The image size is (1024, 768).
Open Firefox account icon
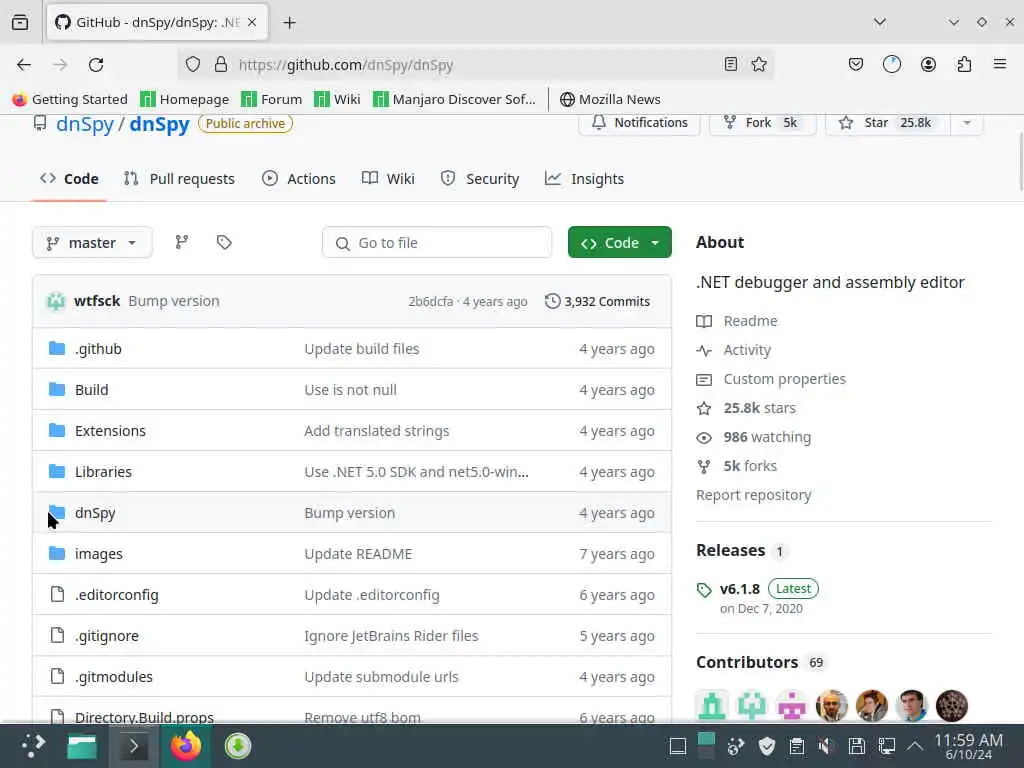928,64
